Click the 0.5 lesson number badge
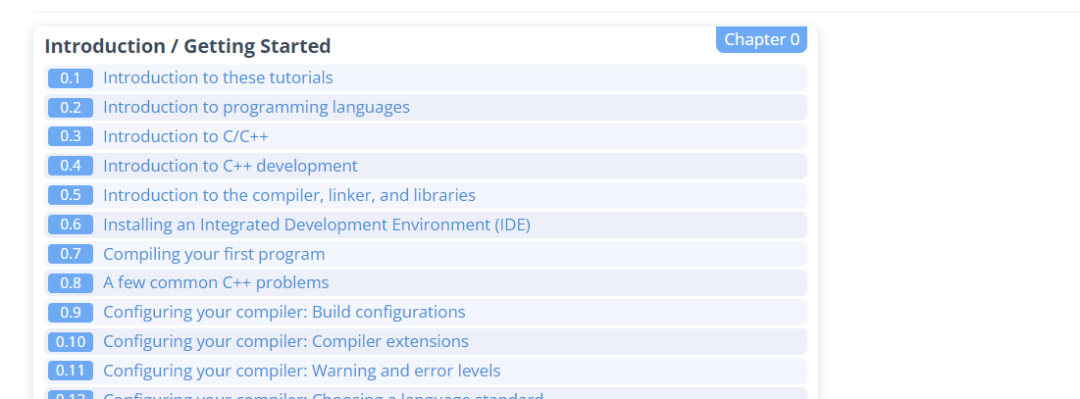 70,195
